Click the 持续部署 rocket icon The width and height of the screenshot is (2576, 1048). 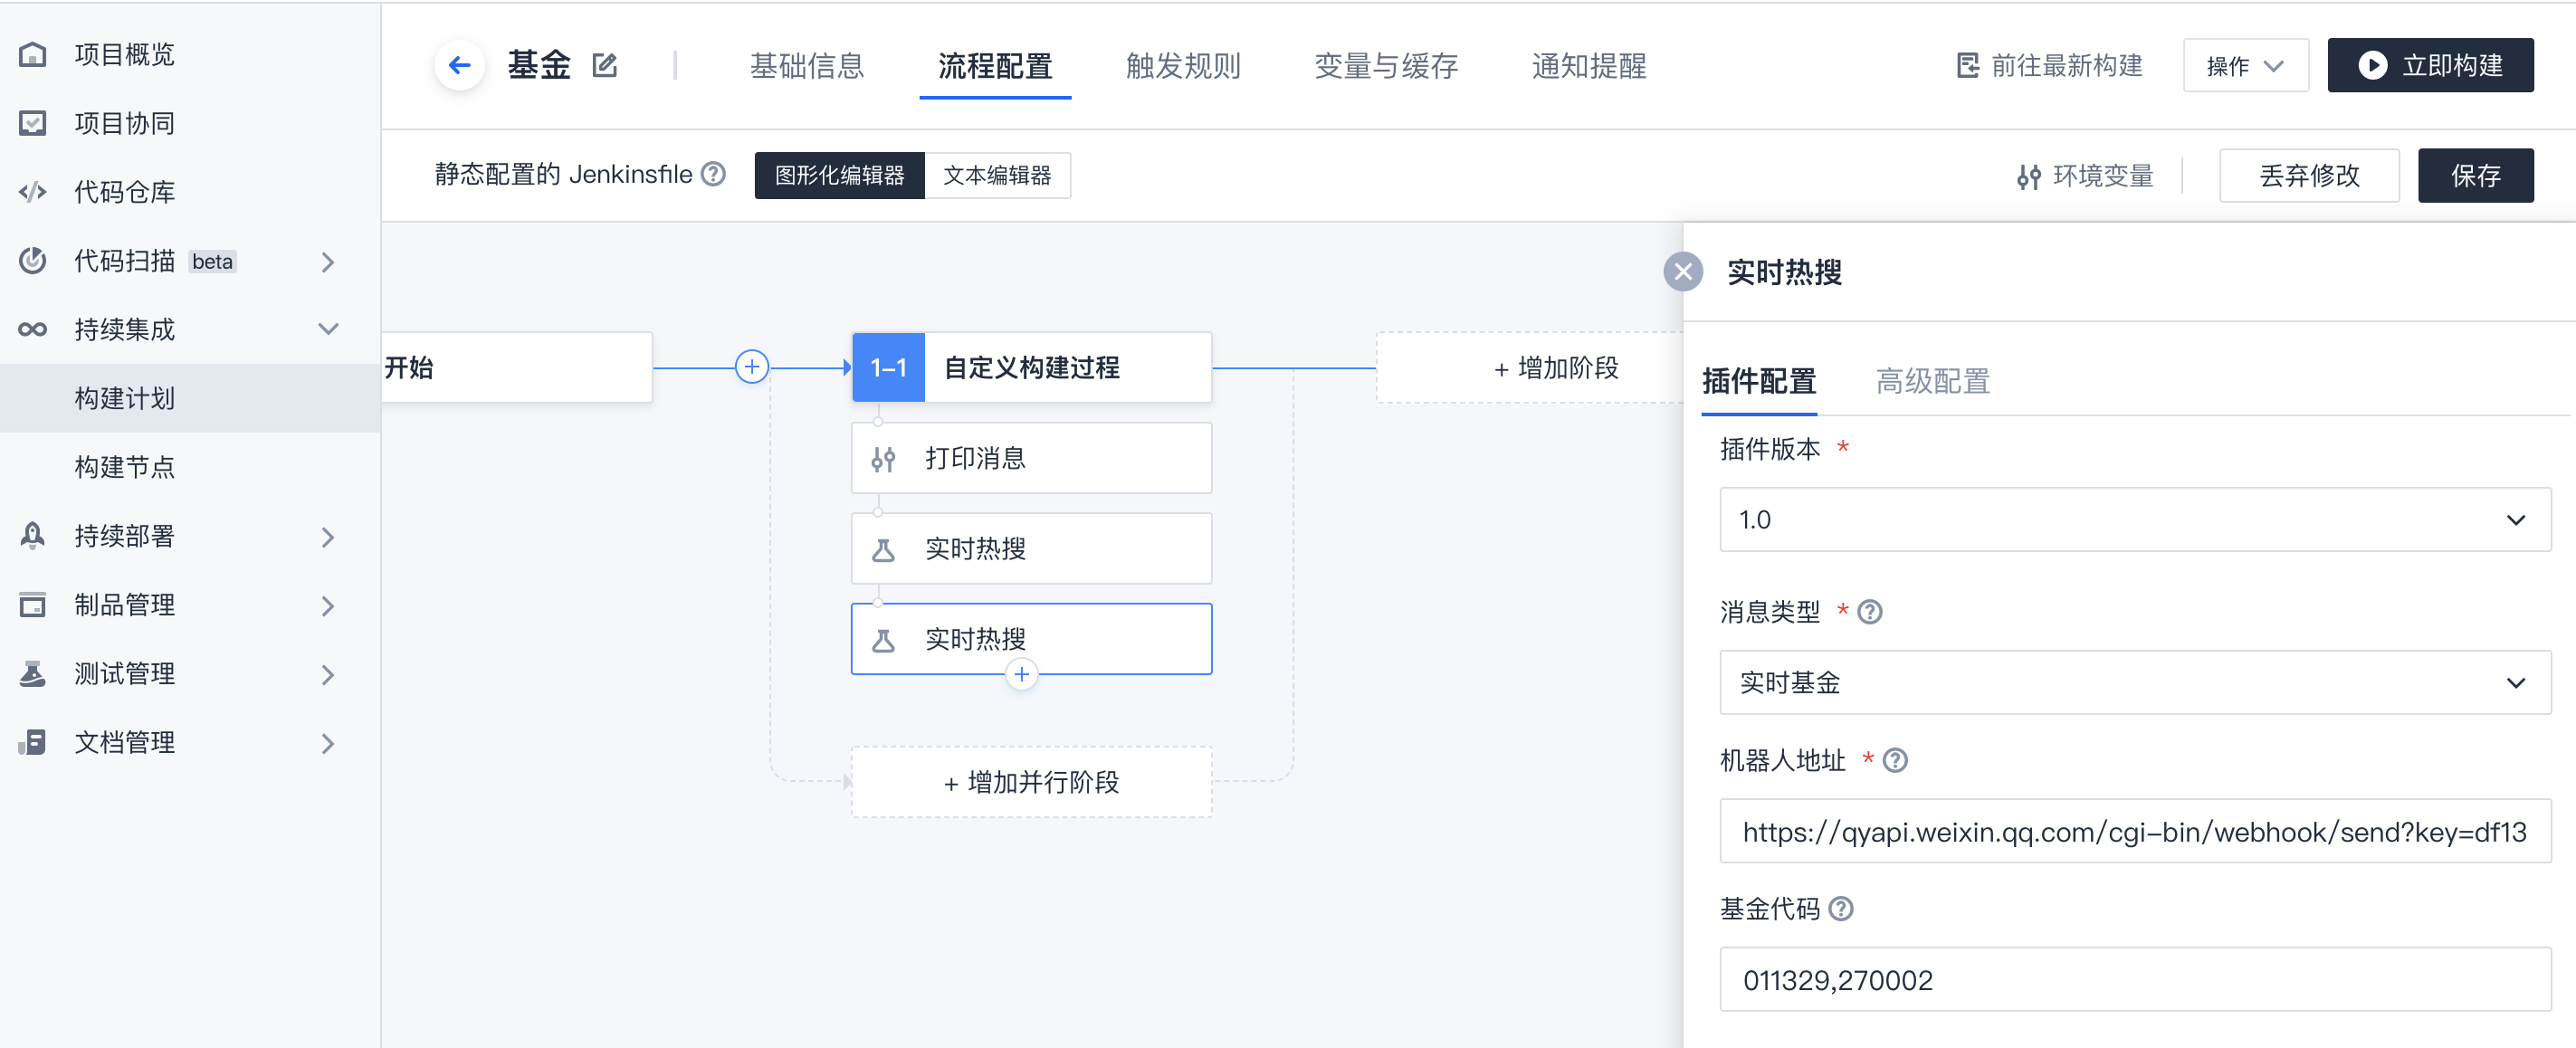tap(33, 535)
